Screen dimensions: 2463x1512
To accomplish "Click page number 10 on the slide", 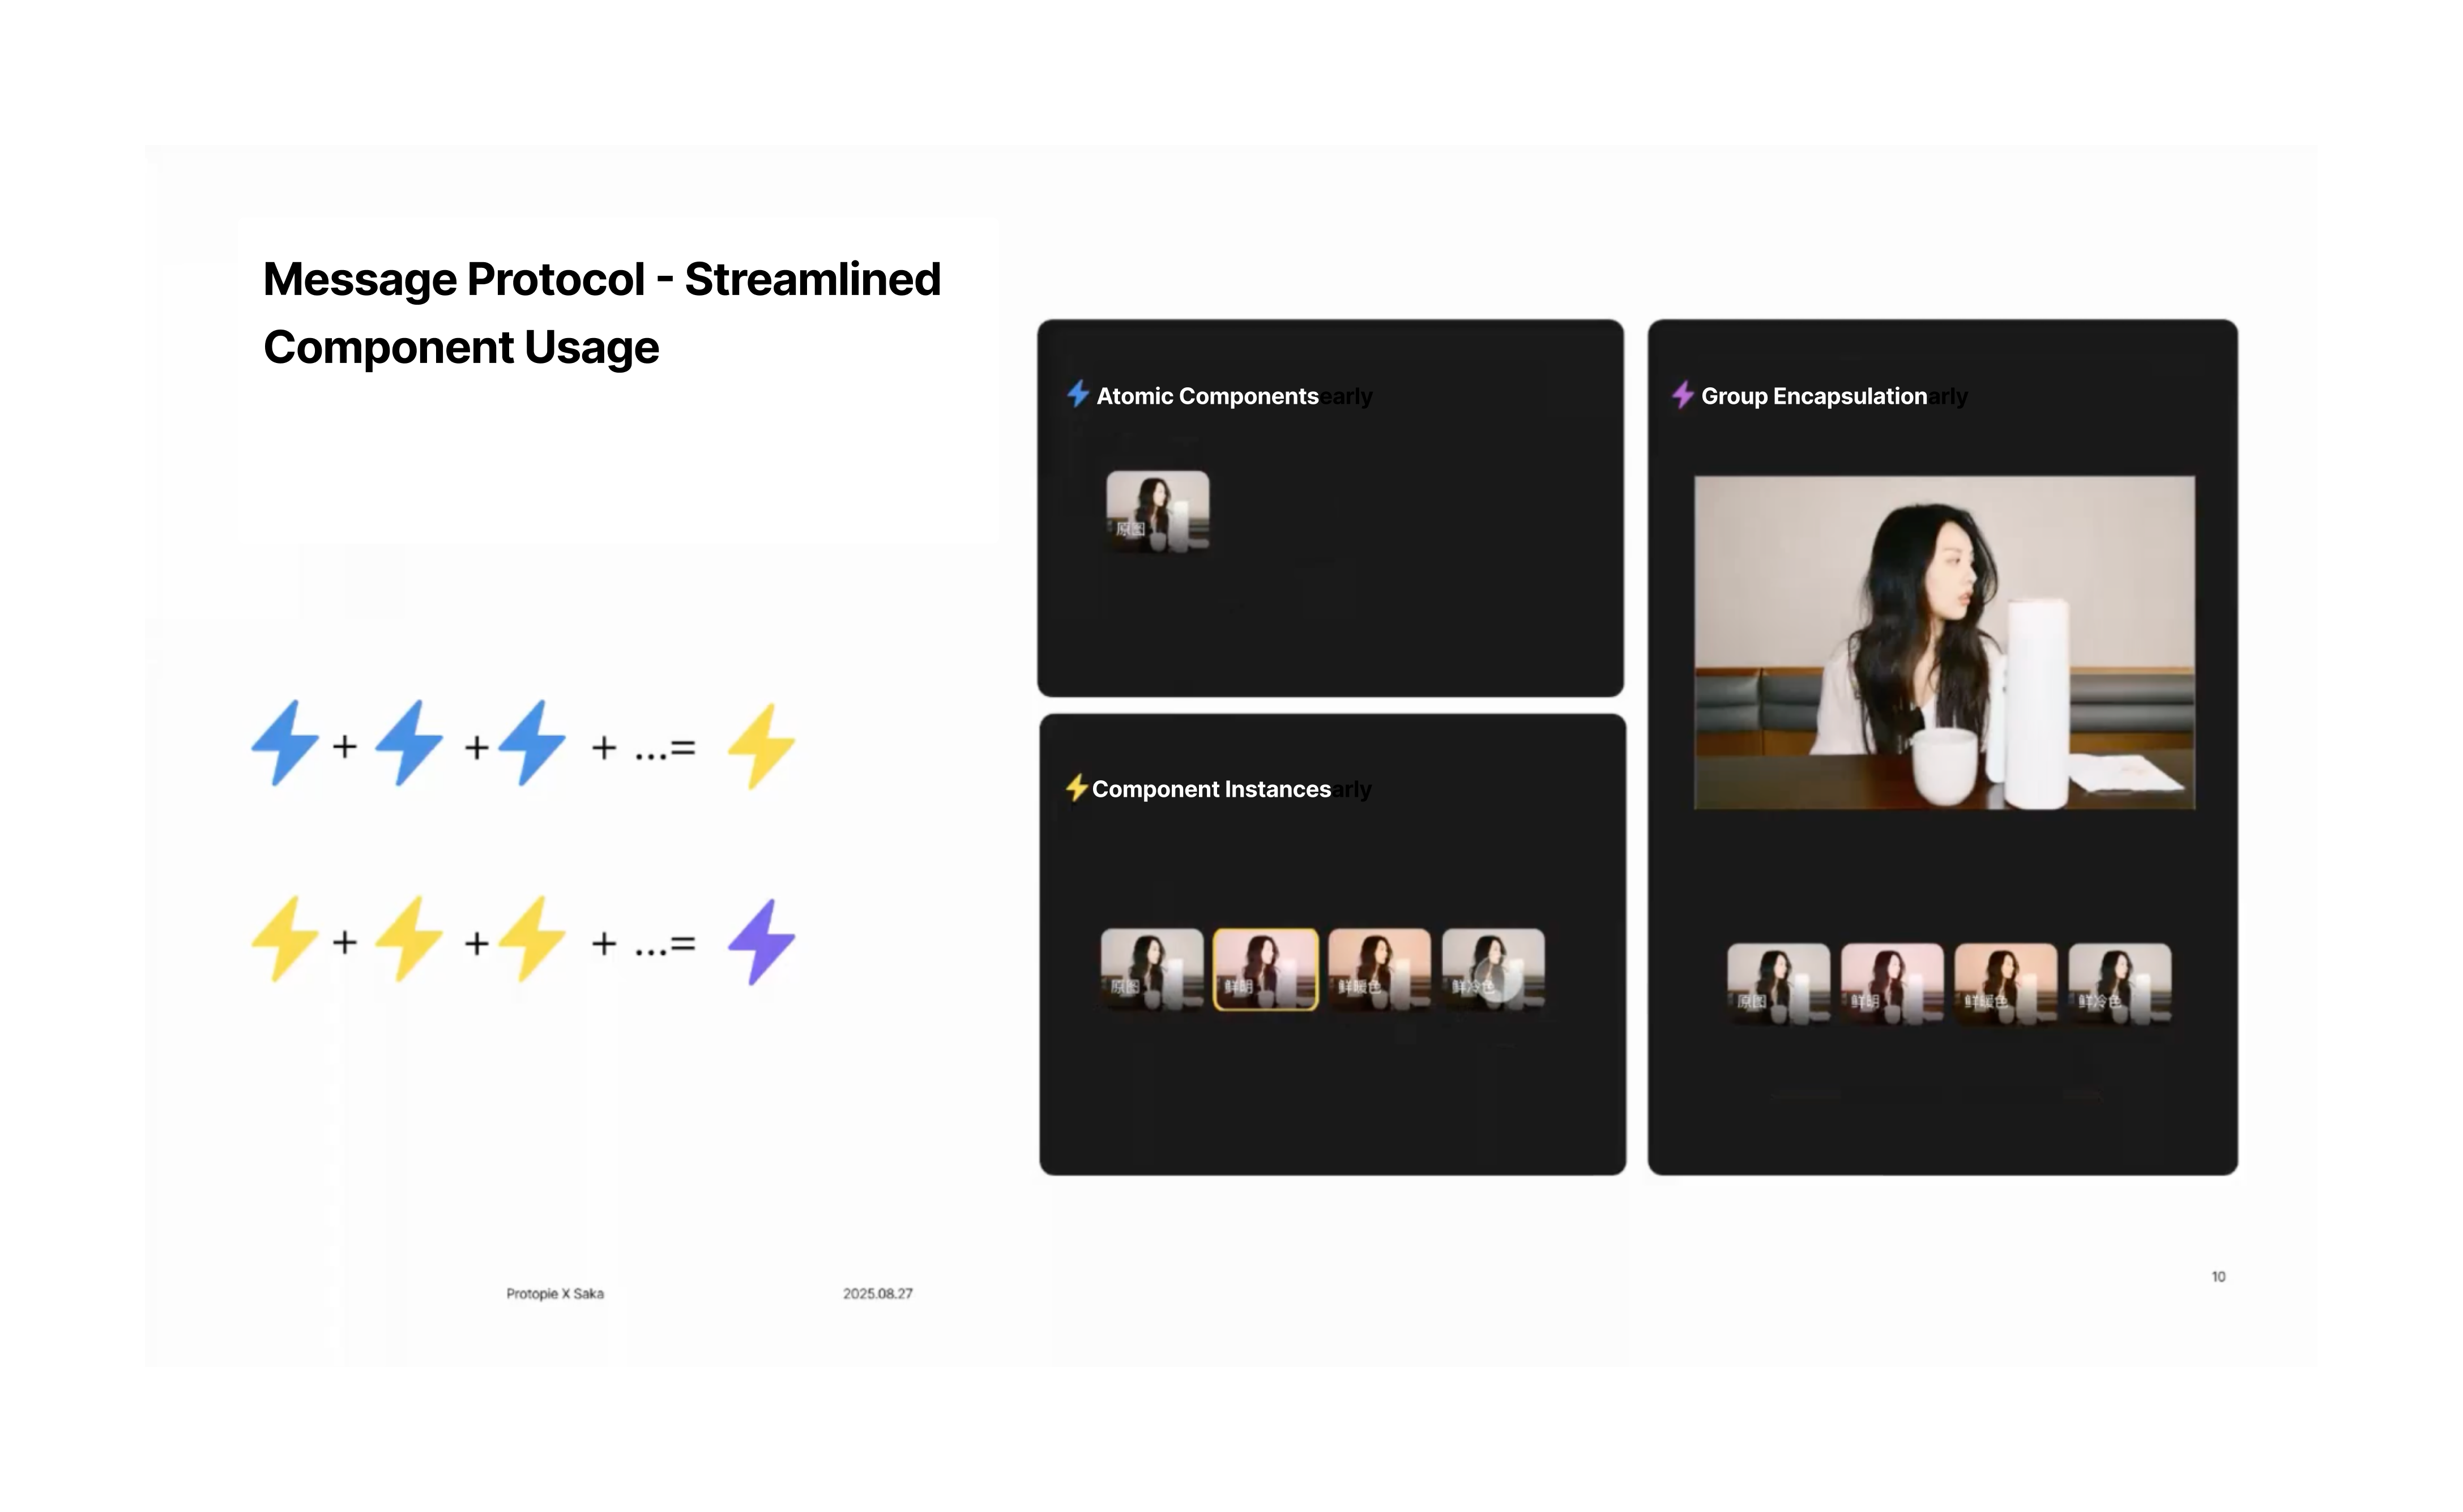I will [2218, 1276].
